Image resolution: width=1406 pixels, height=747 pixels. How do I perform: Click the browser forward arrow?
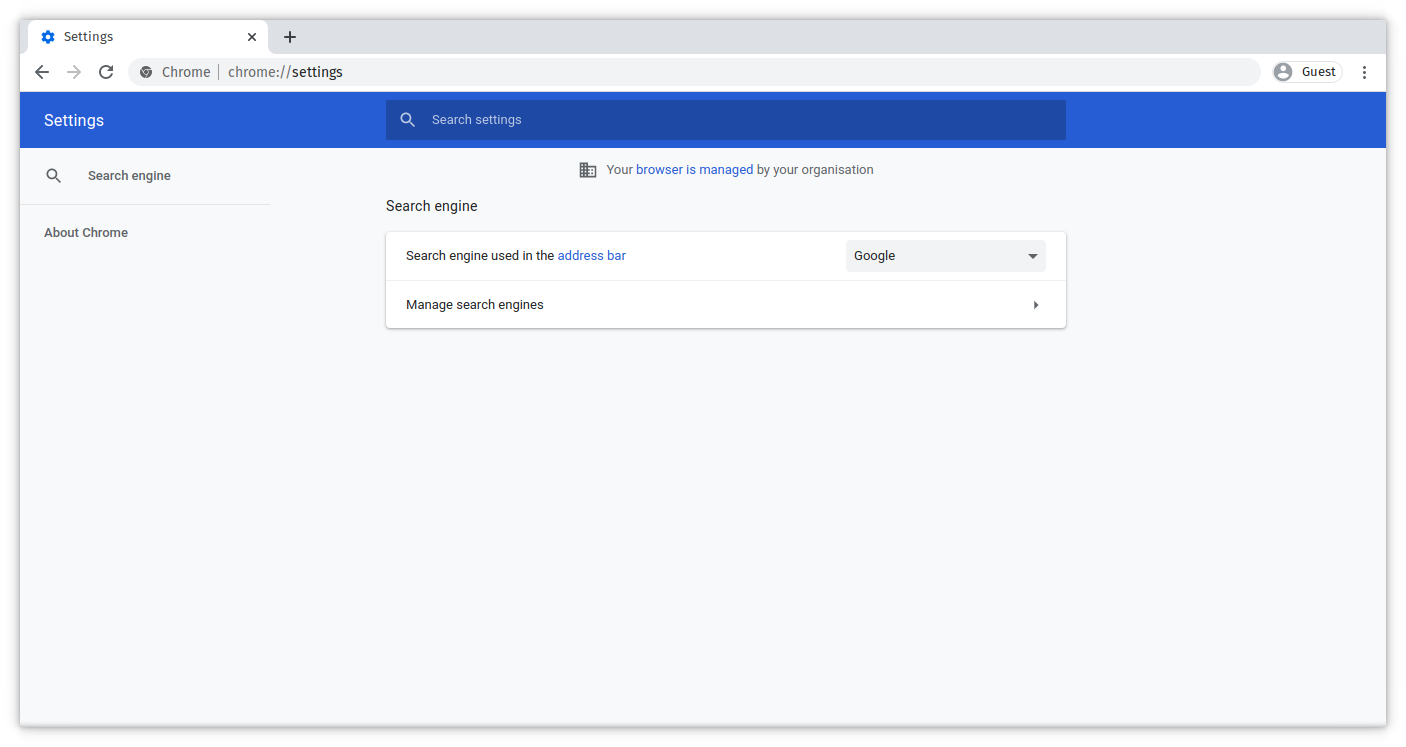pyautogui.click(x=74, y=72)
